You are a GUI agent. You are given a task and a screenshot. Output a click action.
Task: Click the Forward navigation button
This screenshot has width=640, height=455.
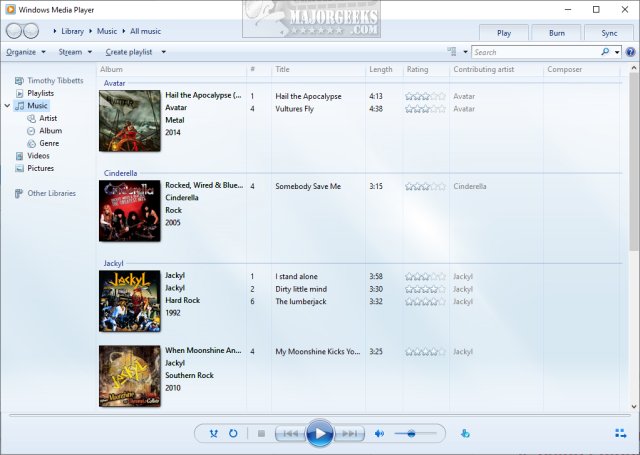click(x=31, y=31)
